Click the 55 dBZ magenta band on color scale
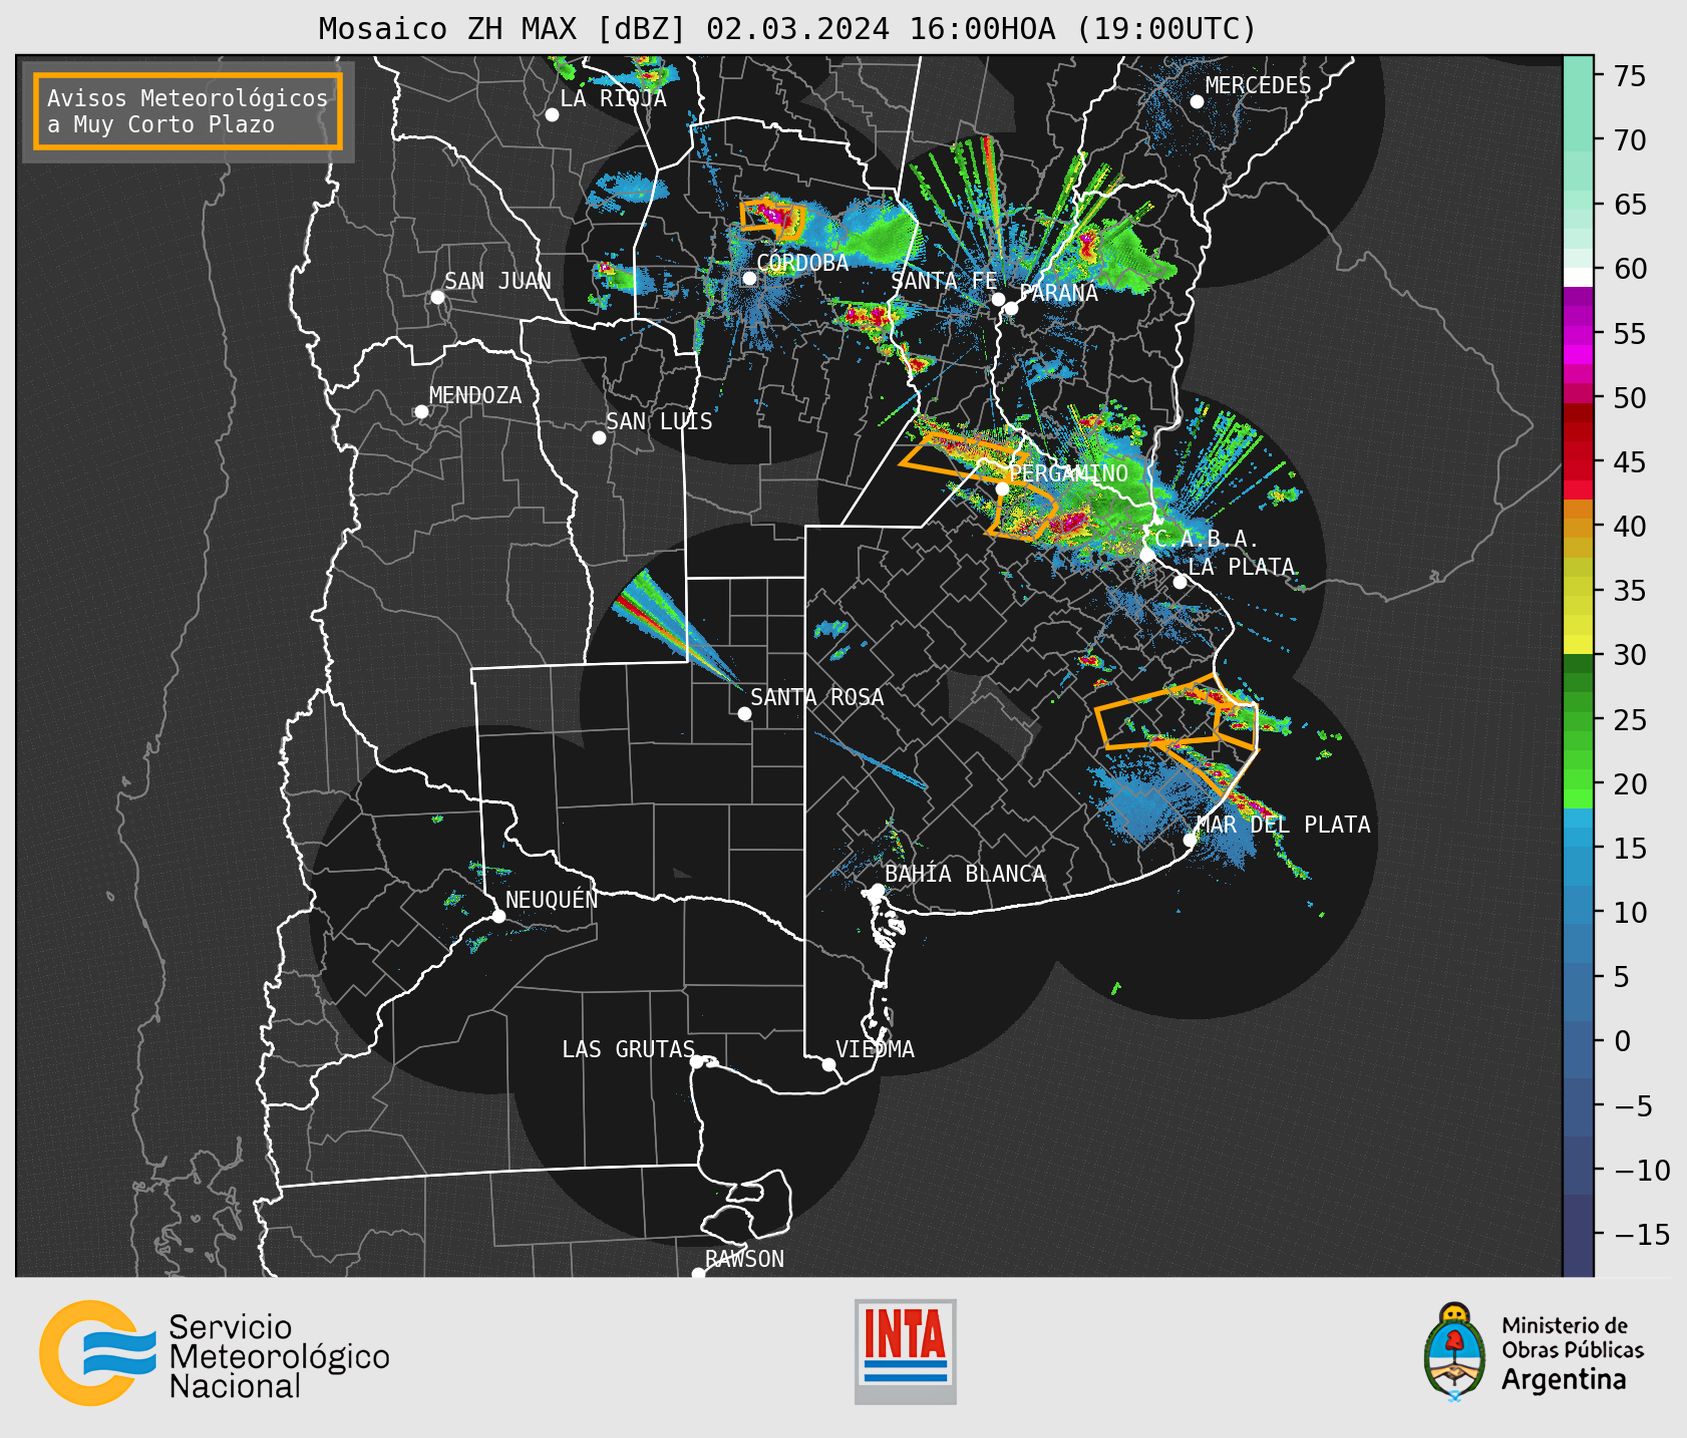This screenshot has width=1687, height=1438. click(x=1577, y=333)
